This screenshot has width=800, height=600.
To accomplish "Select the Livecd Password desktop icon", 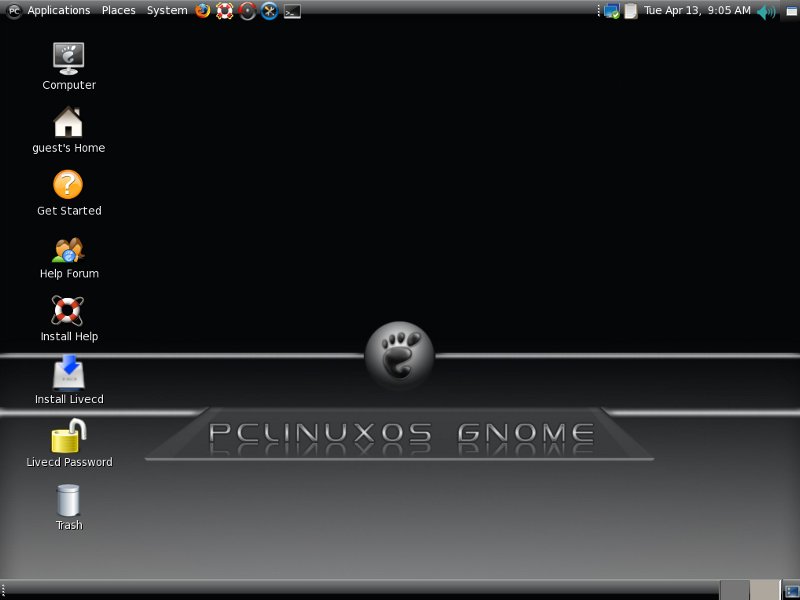I will (69, 443).
